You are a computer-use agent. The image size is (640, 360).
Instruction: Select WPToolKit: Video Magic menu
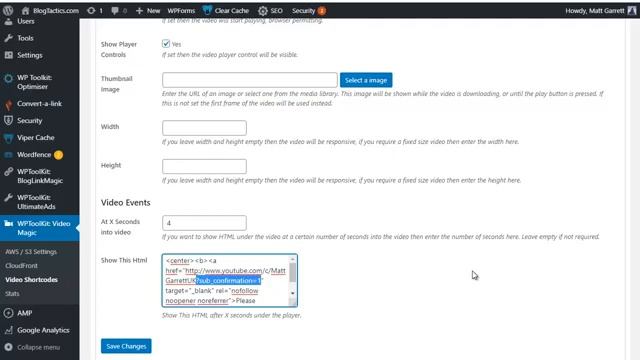point(40,228)
